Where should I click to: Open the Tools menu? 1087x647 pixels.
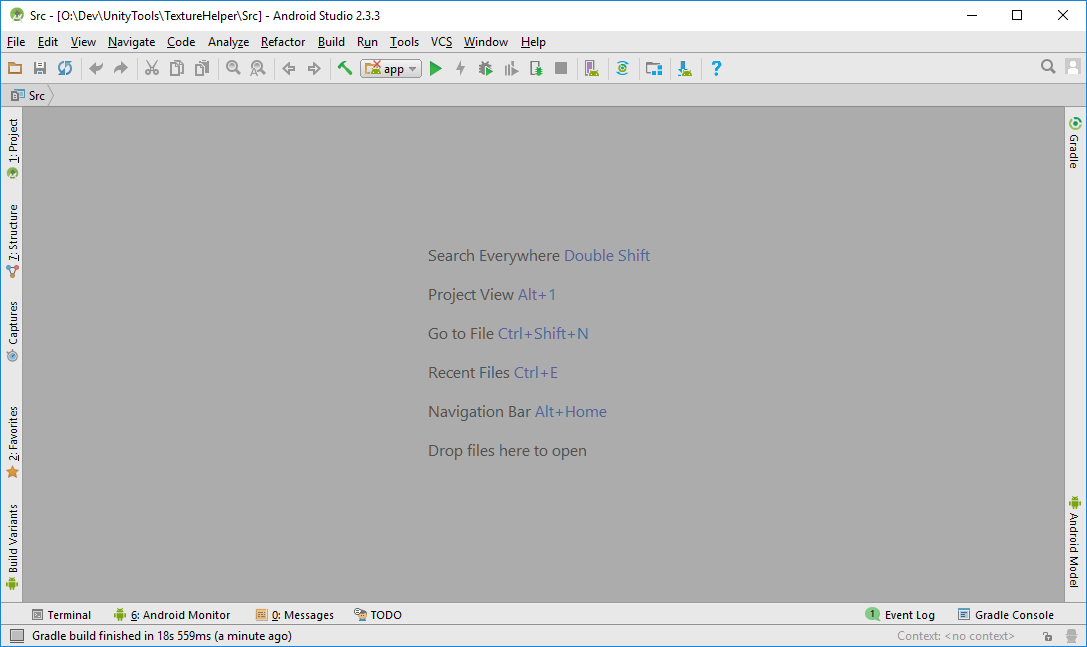point(404,42)
